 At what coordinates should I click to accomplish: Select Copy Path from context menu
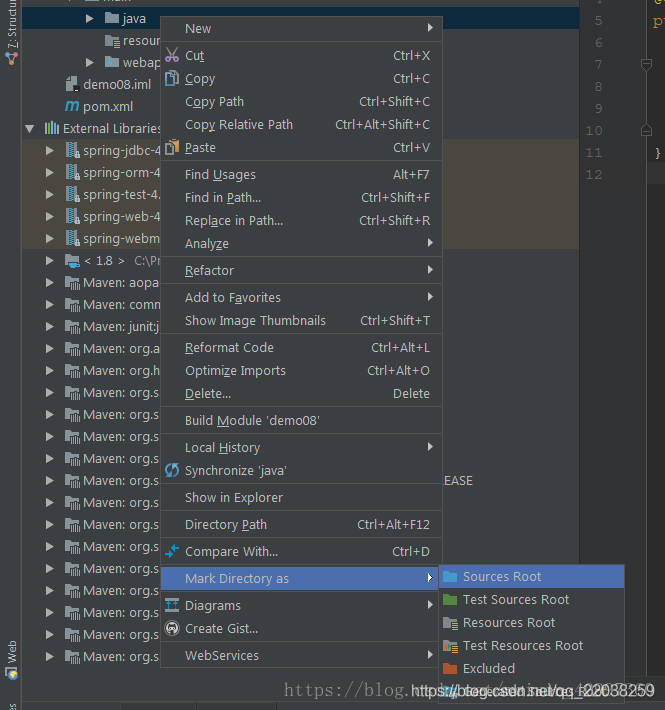click(x=301, y=101)
